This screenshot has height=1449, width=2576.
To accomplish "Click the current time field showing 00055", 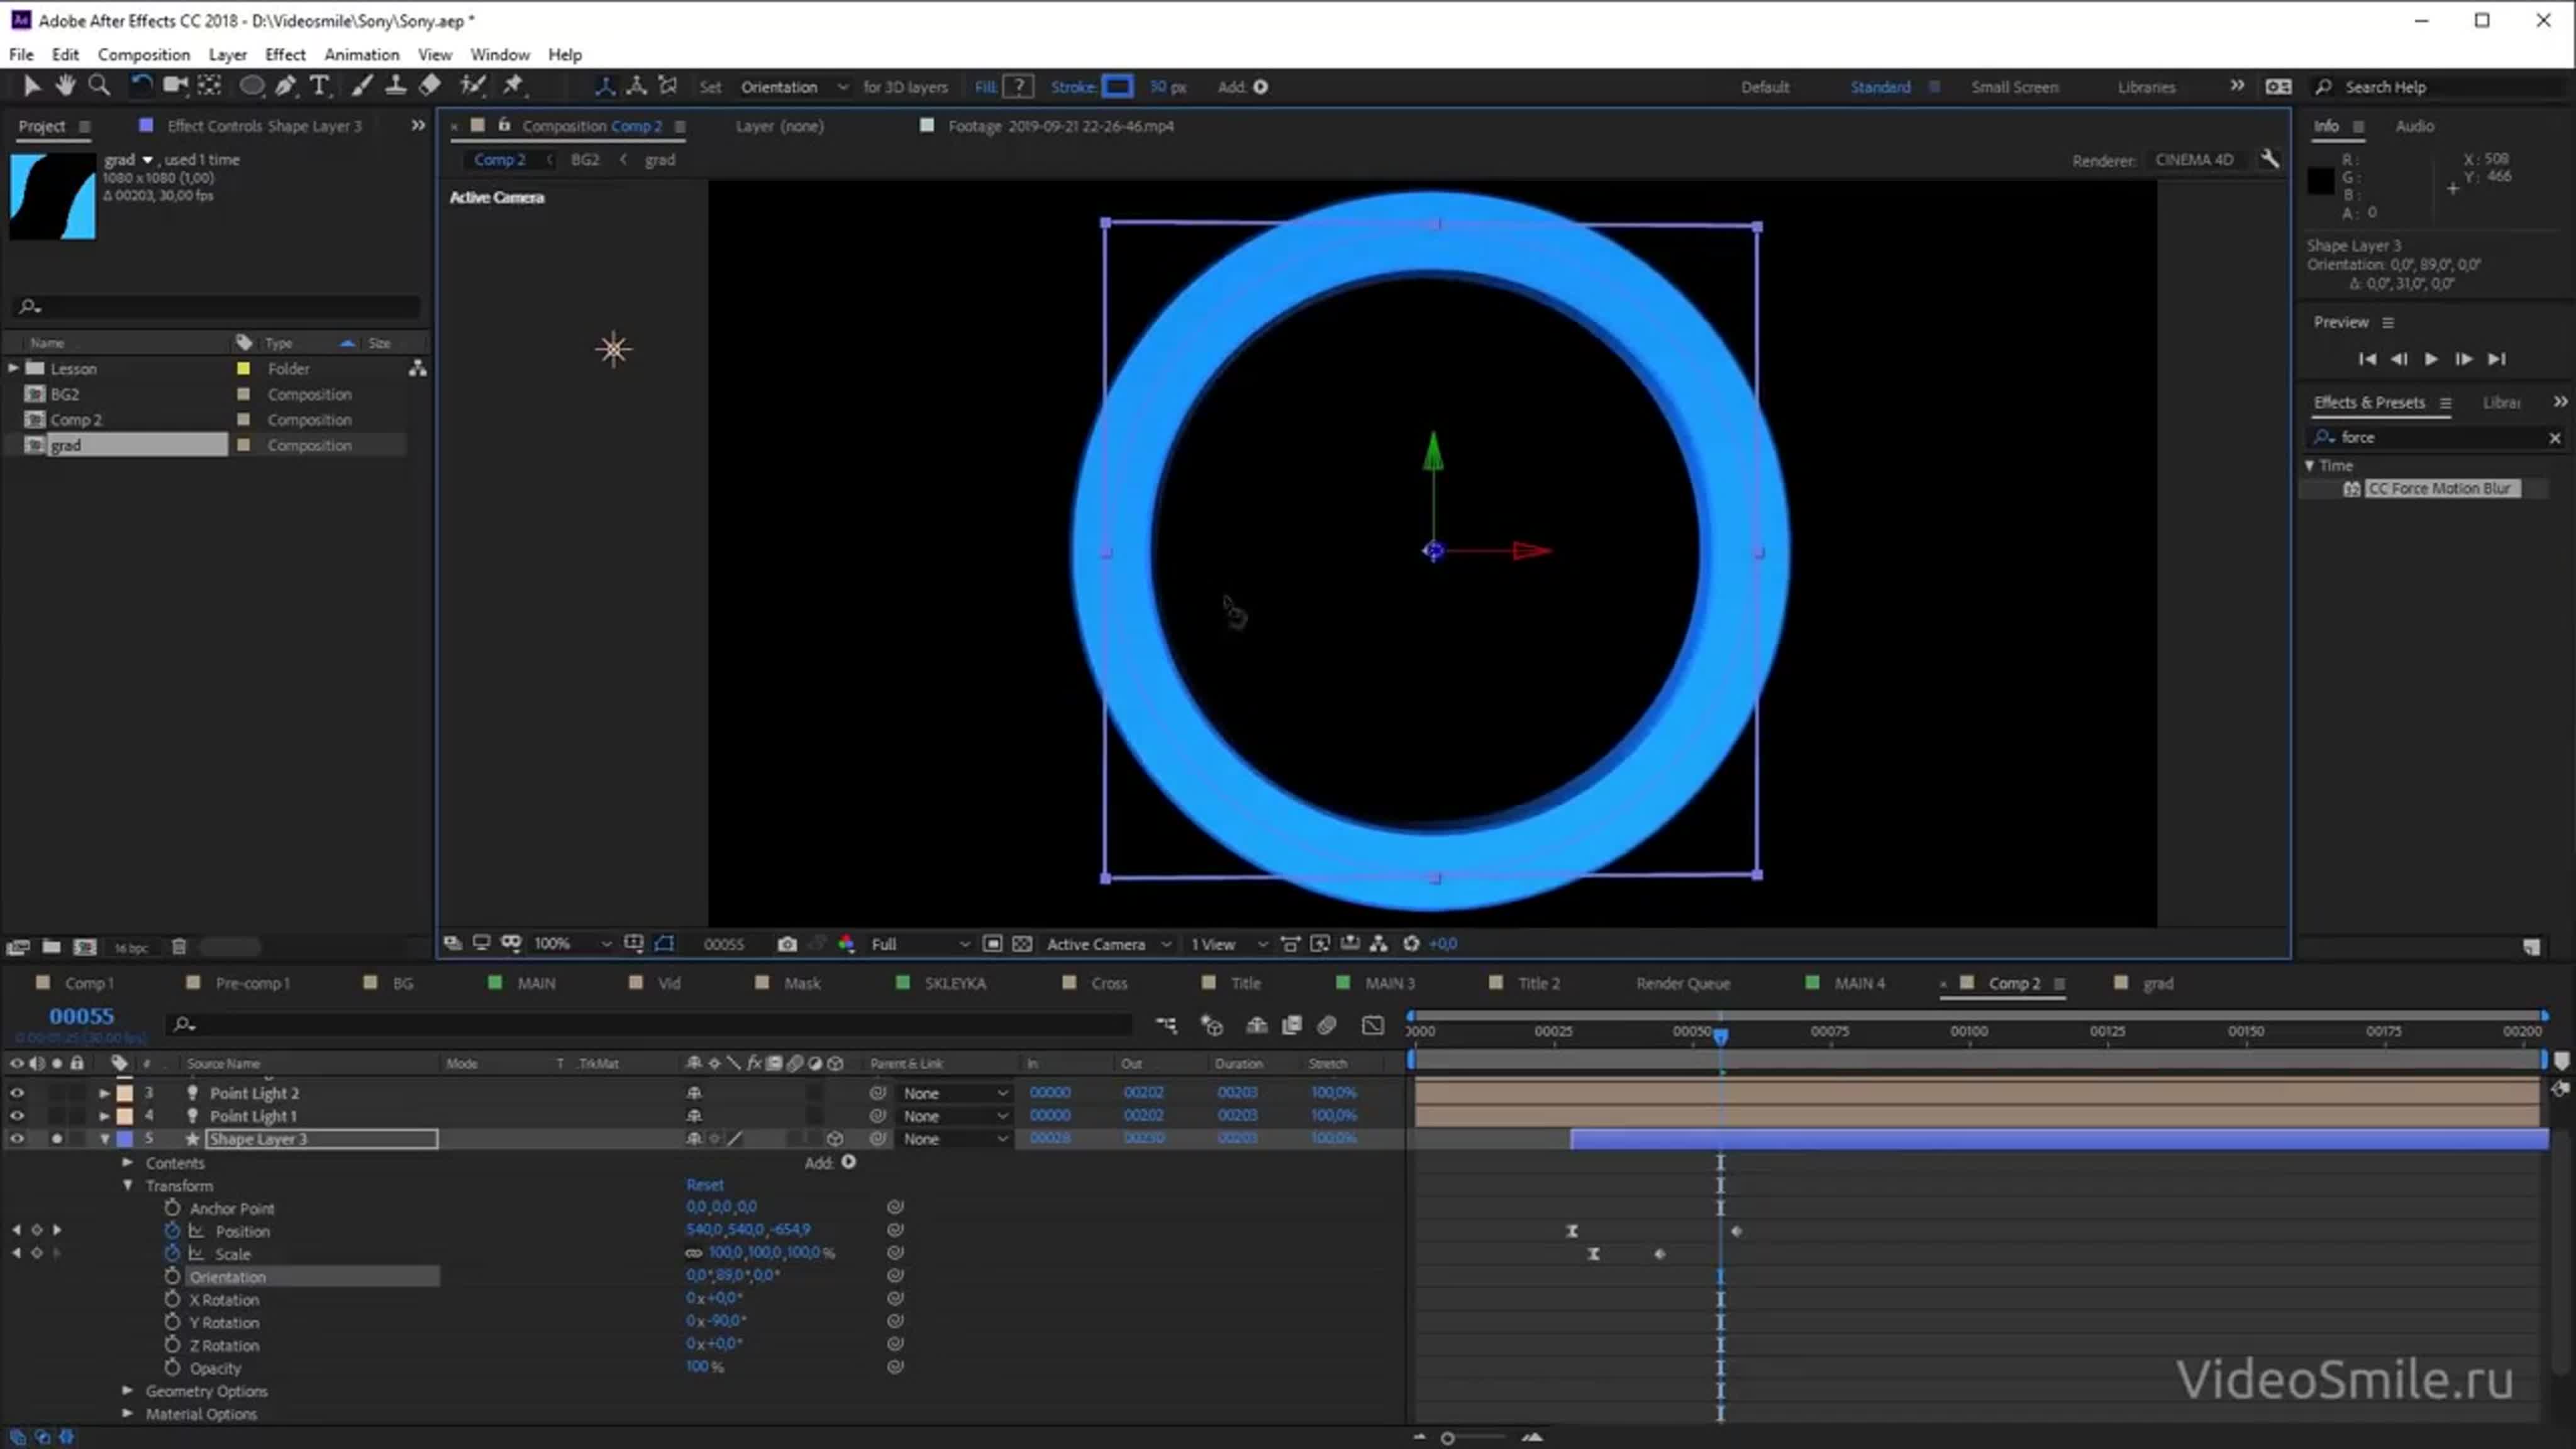I will [x=82, y=1015].
